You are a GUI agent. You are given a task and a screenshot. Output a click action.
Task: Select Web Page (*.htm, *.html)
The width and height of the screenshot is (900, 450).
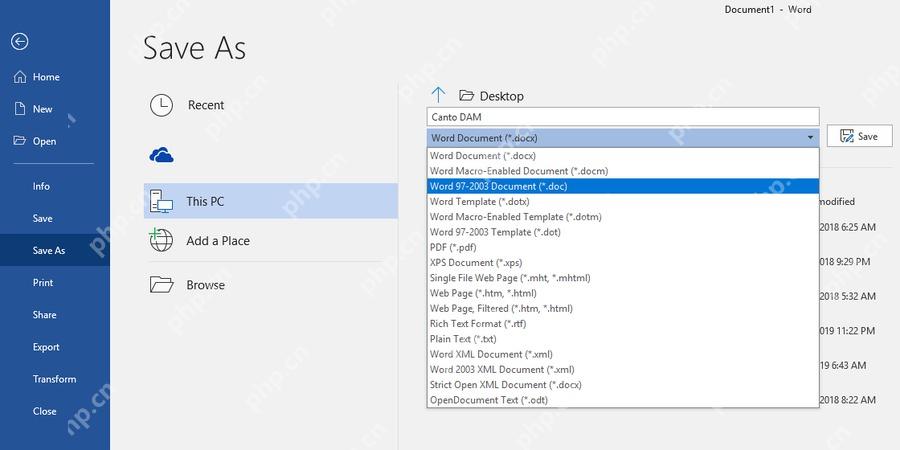[623, 293]
